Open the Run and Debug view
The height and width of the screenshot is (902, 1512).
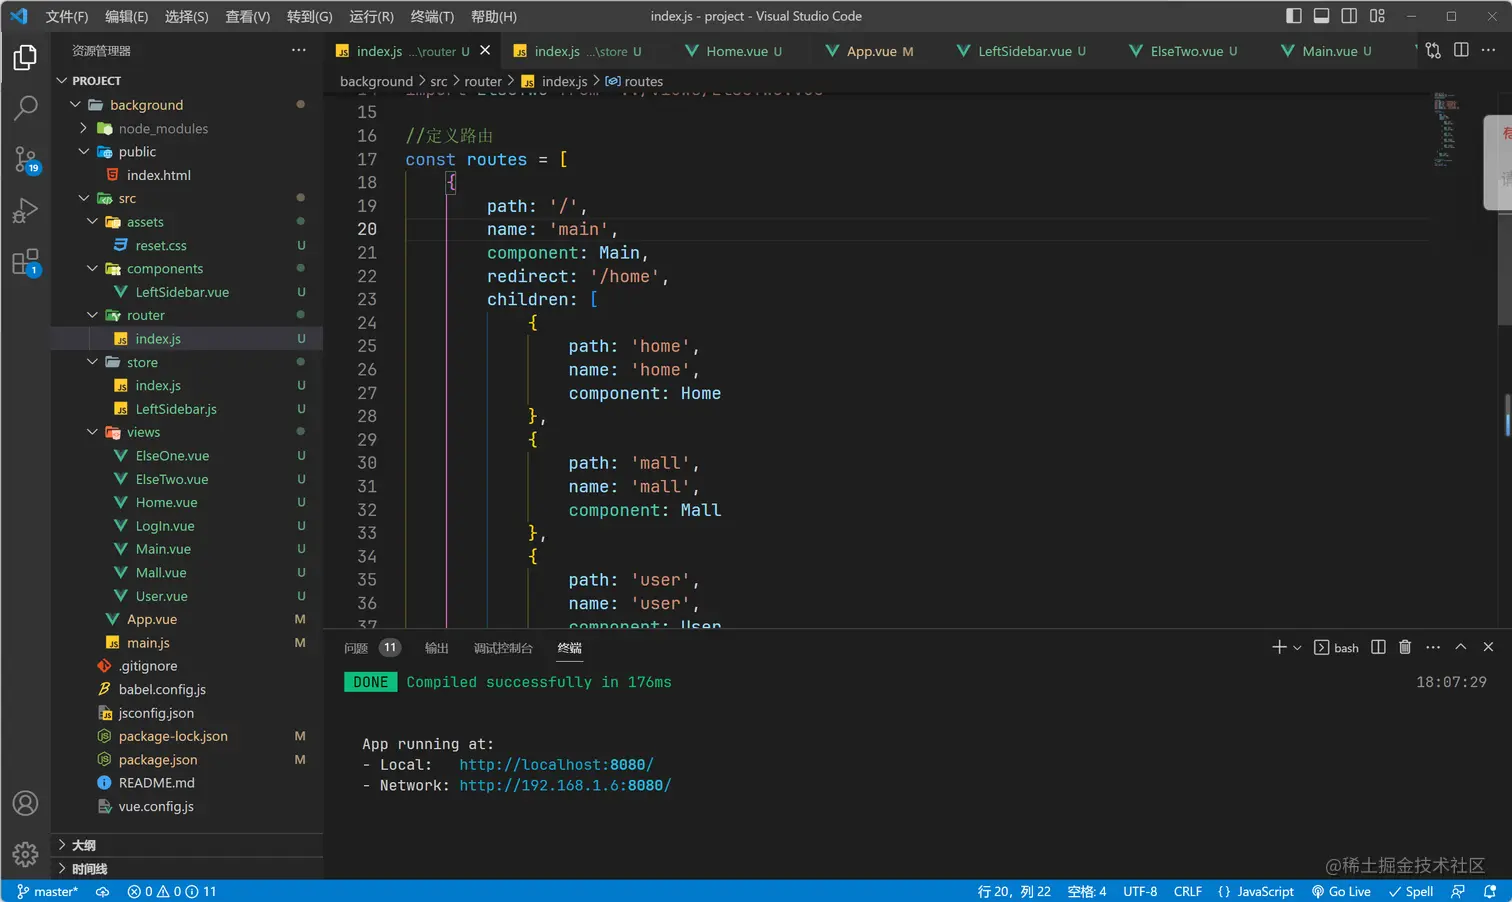point(25,211)
